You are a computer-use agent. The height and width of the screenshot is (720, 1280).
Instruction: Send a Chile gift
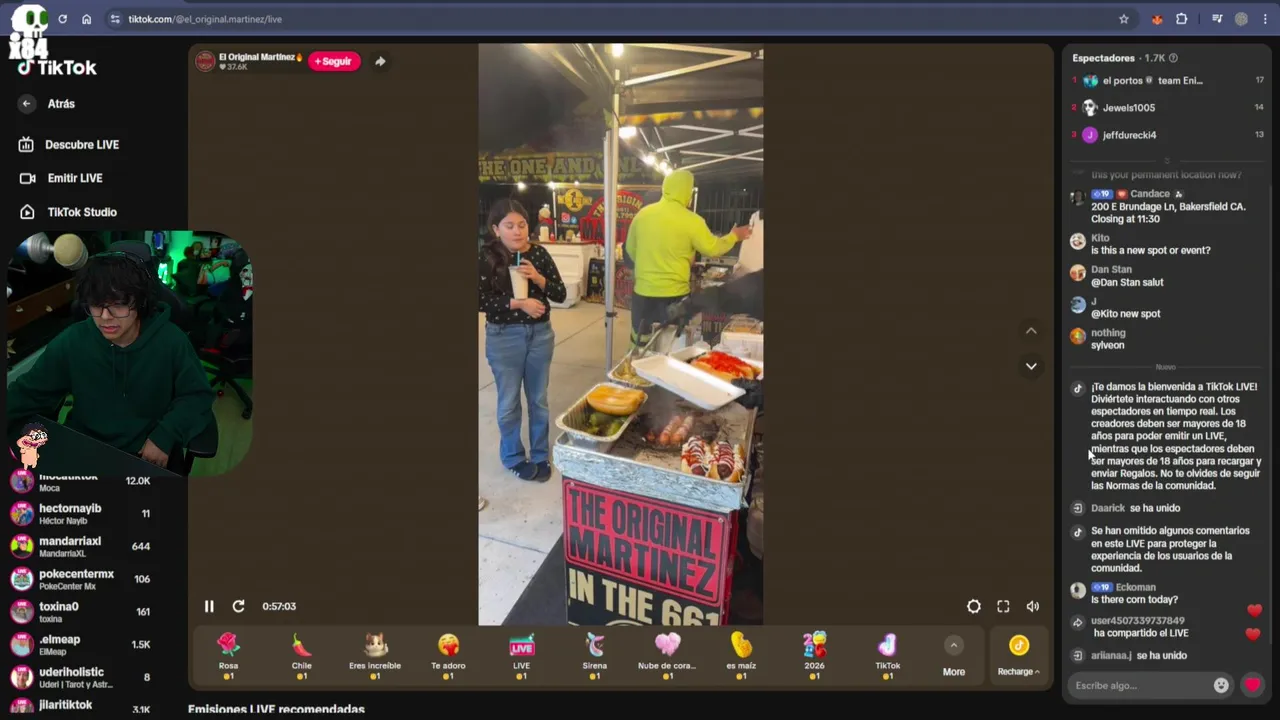(x=302, y=656)
